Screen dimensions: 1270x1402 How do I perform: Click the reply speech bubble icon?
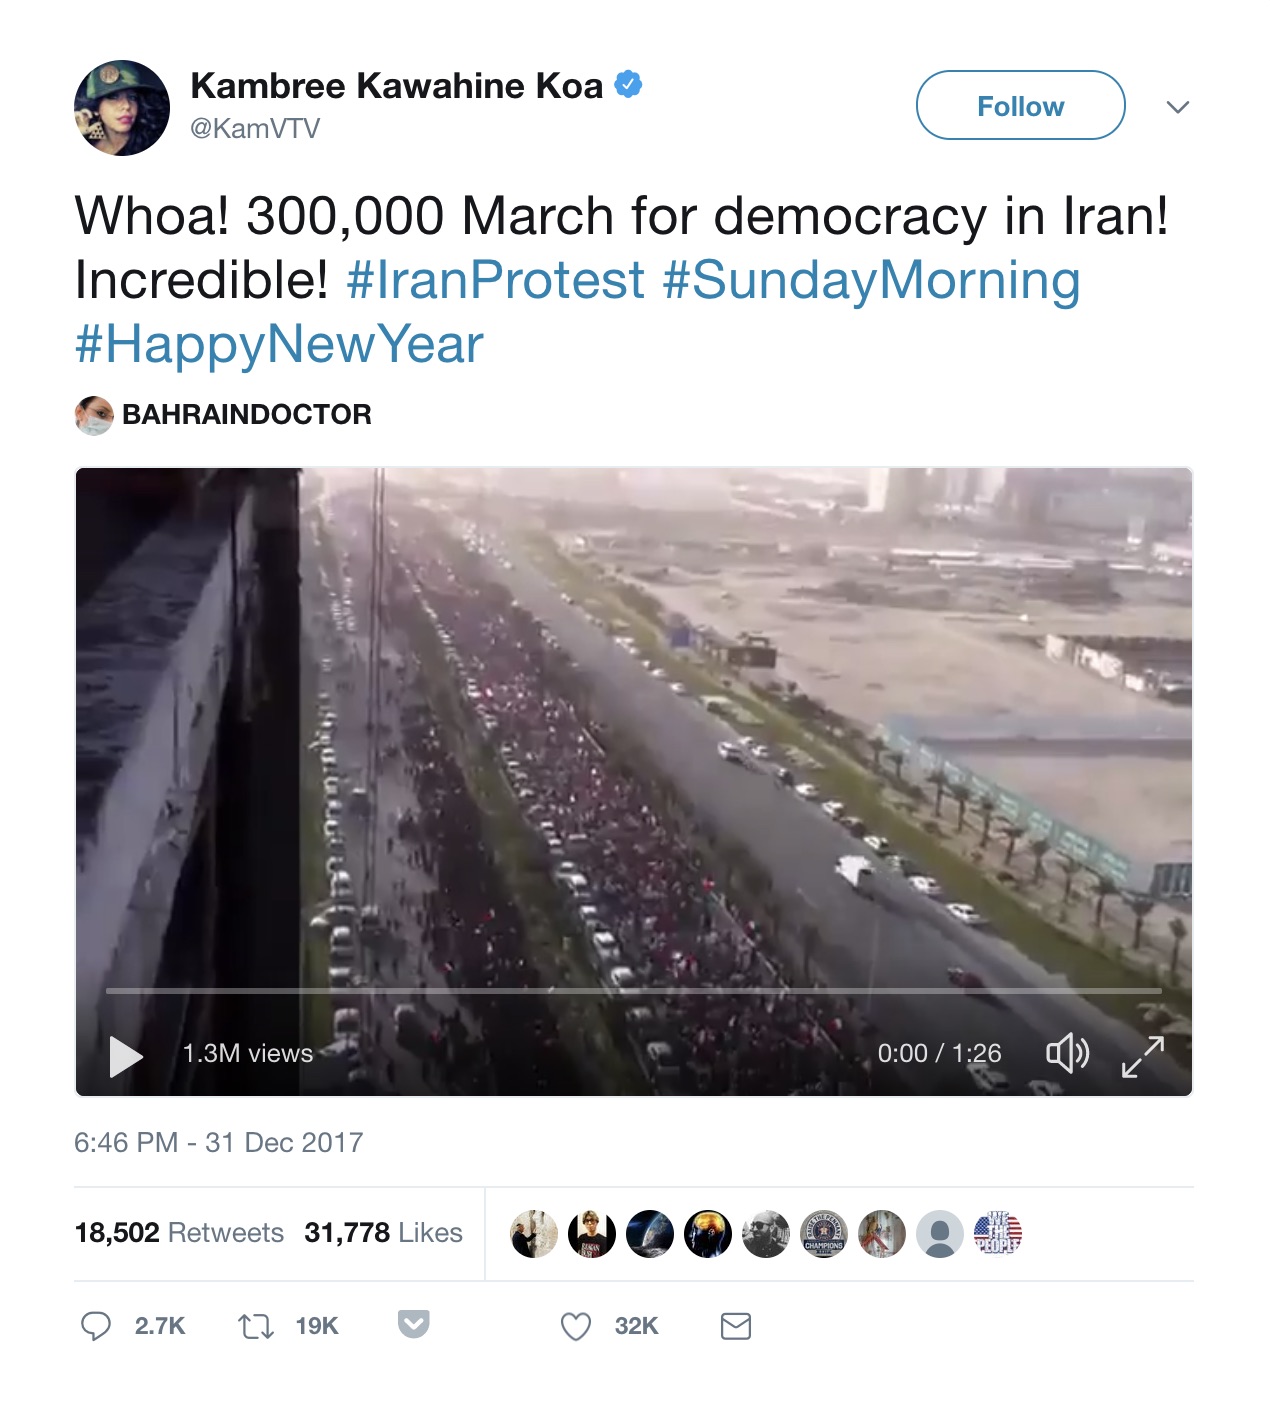pyautogui.click(x=96, y=1326)
